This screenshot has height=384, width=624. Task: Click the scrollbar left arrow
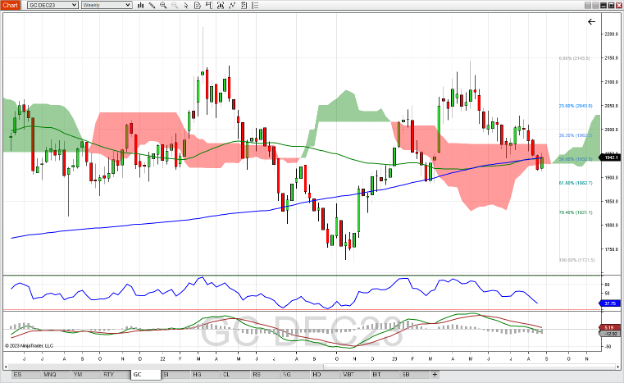point(6,367)
